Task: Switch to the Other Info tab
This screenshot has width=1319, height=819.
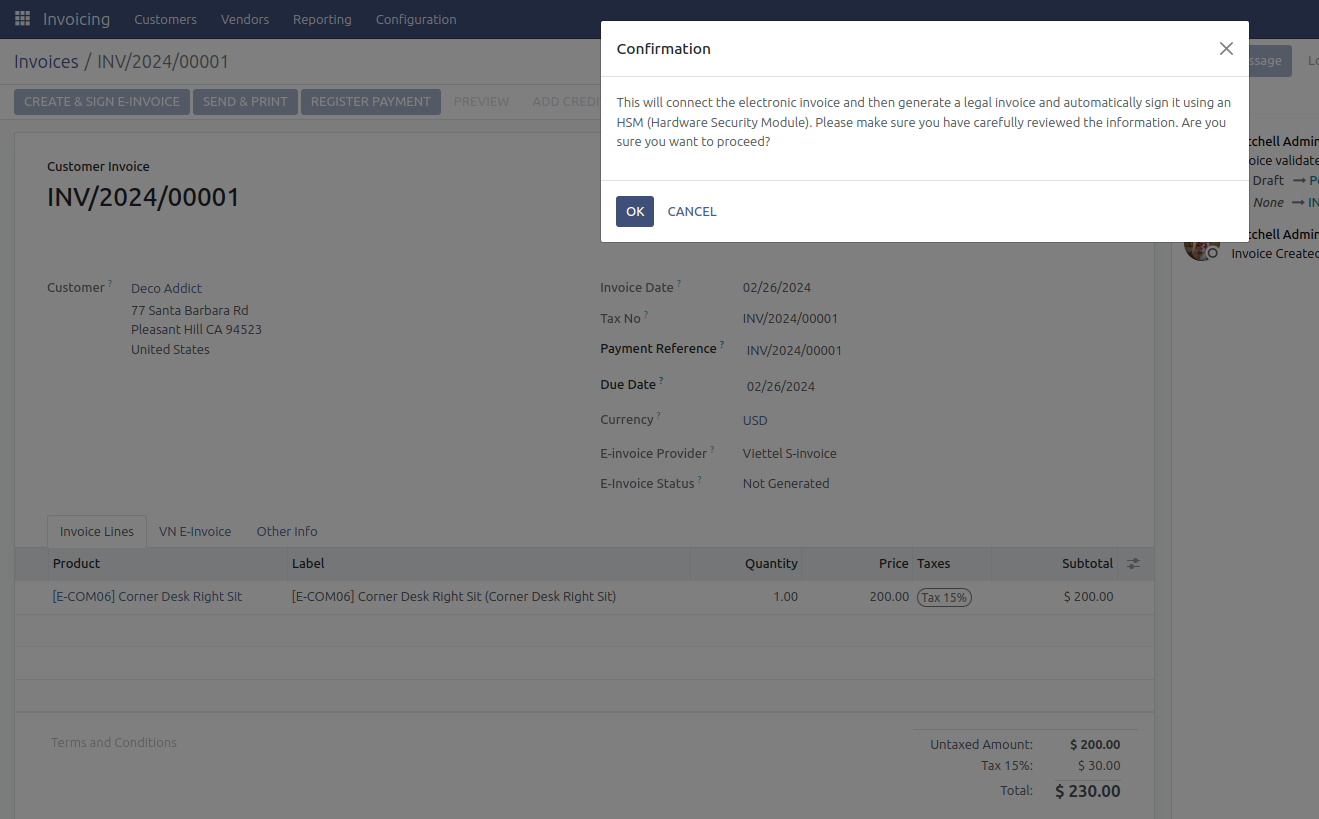Action: (x=287, y=532)
